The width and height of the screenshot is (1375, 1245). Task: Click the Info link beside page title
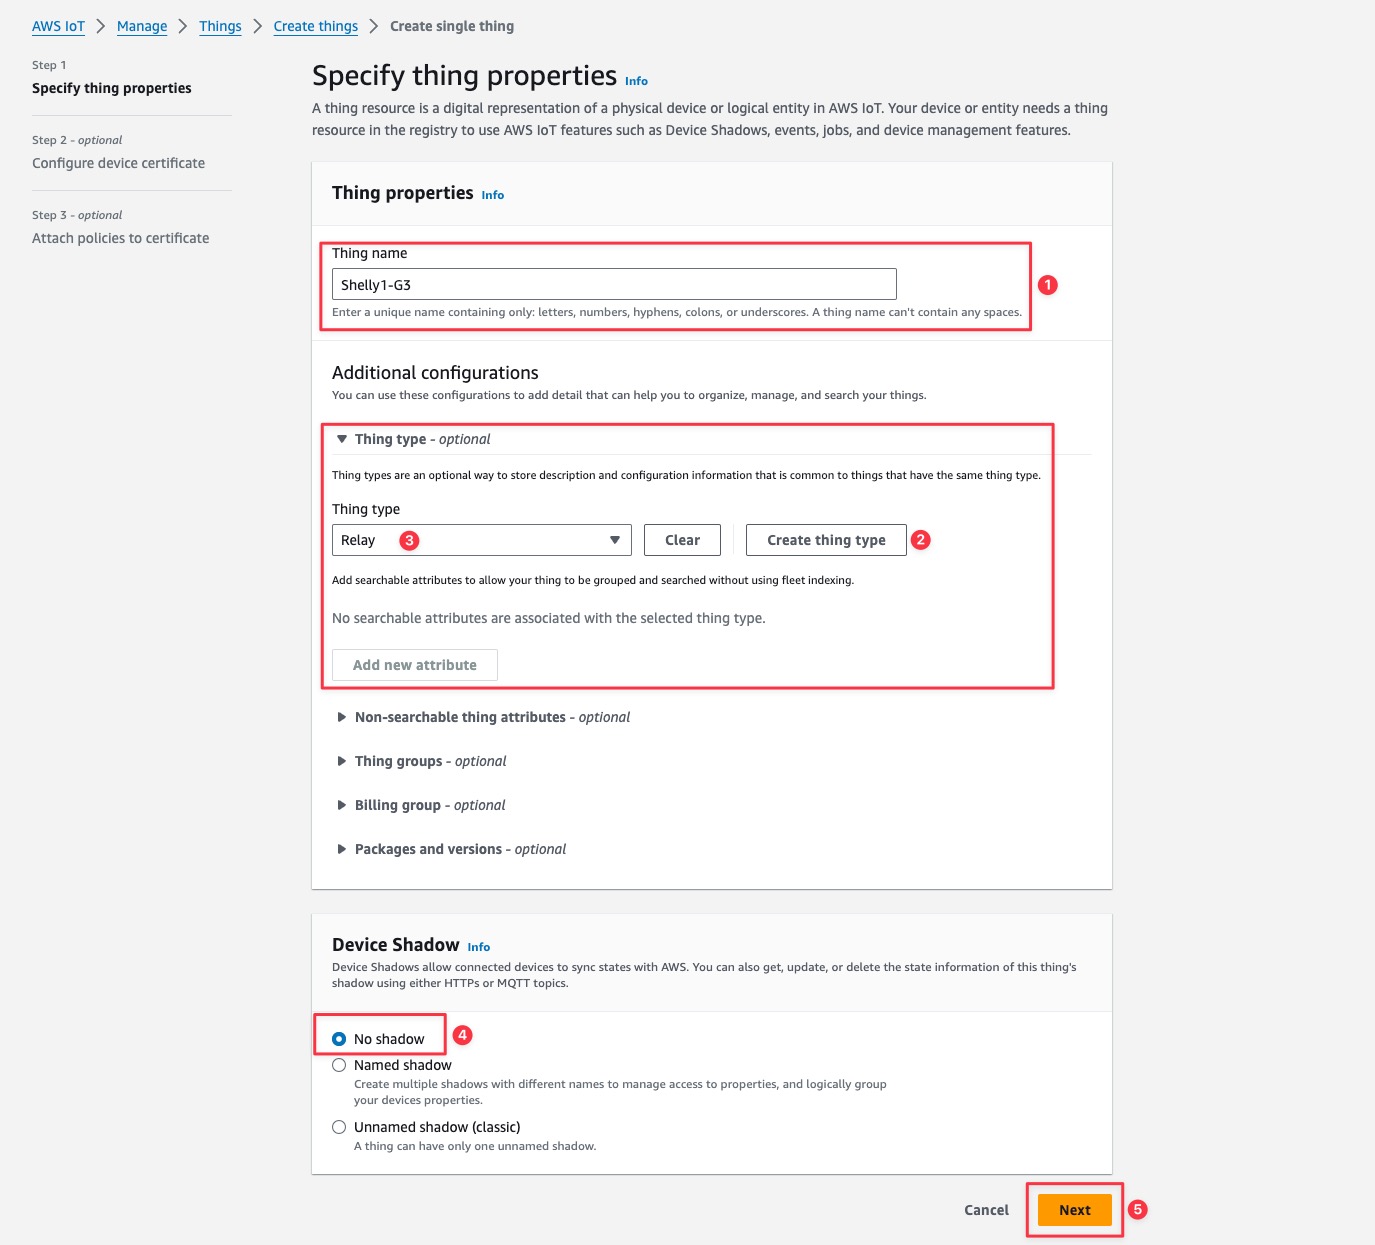coord(636,81)
